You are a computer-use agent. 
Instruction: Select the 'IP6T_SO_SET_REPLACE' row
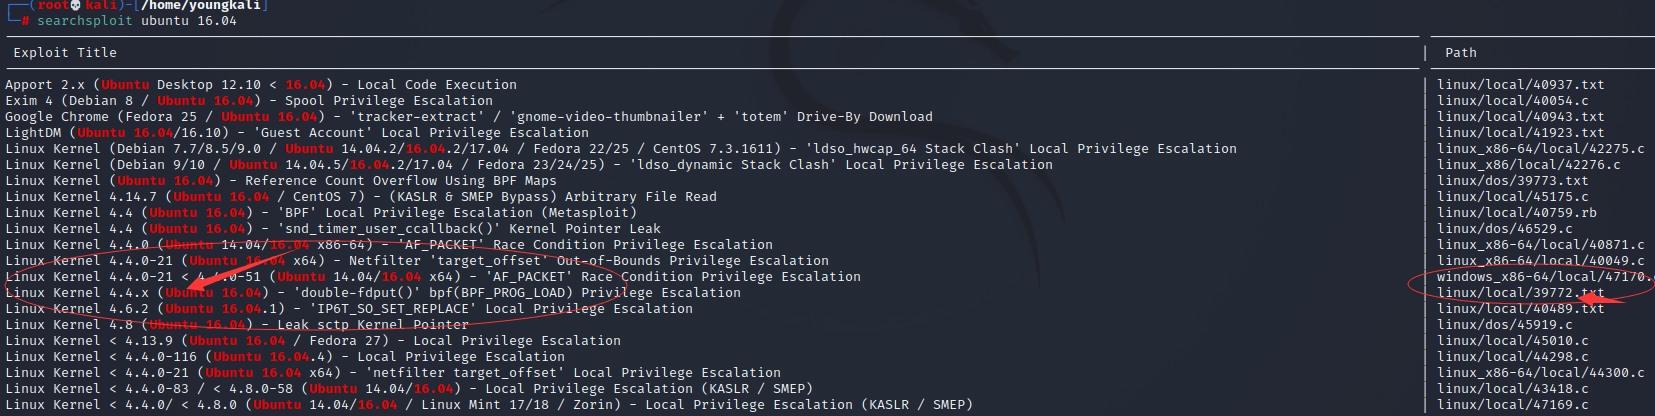(349, 309)
